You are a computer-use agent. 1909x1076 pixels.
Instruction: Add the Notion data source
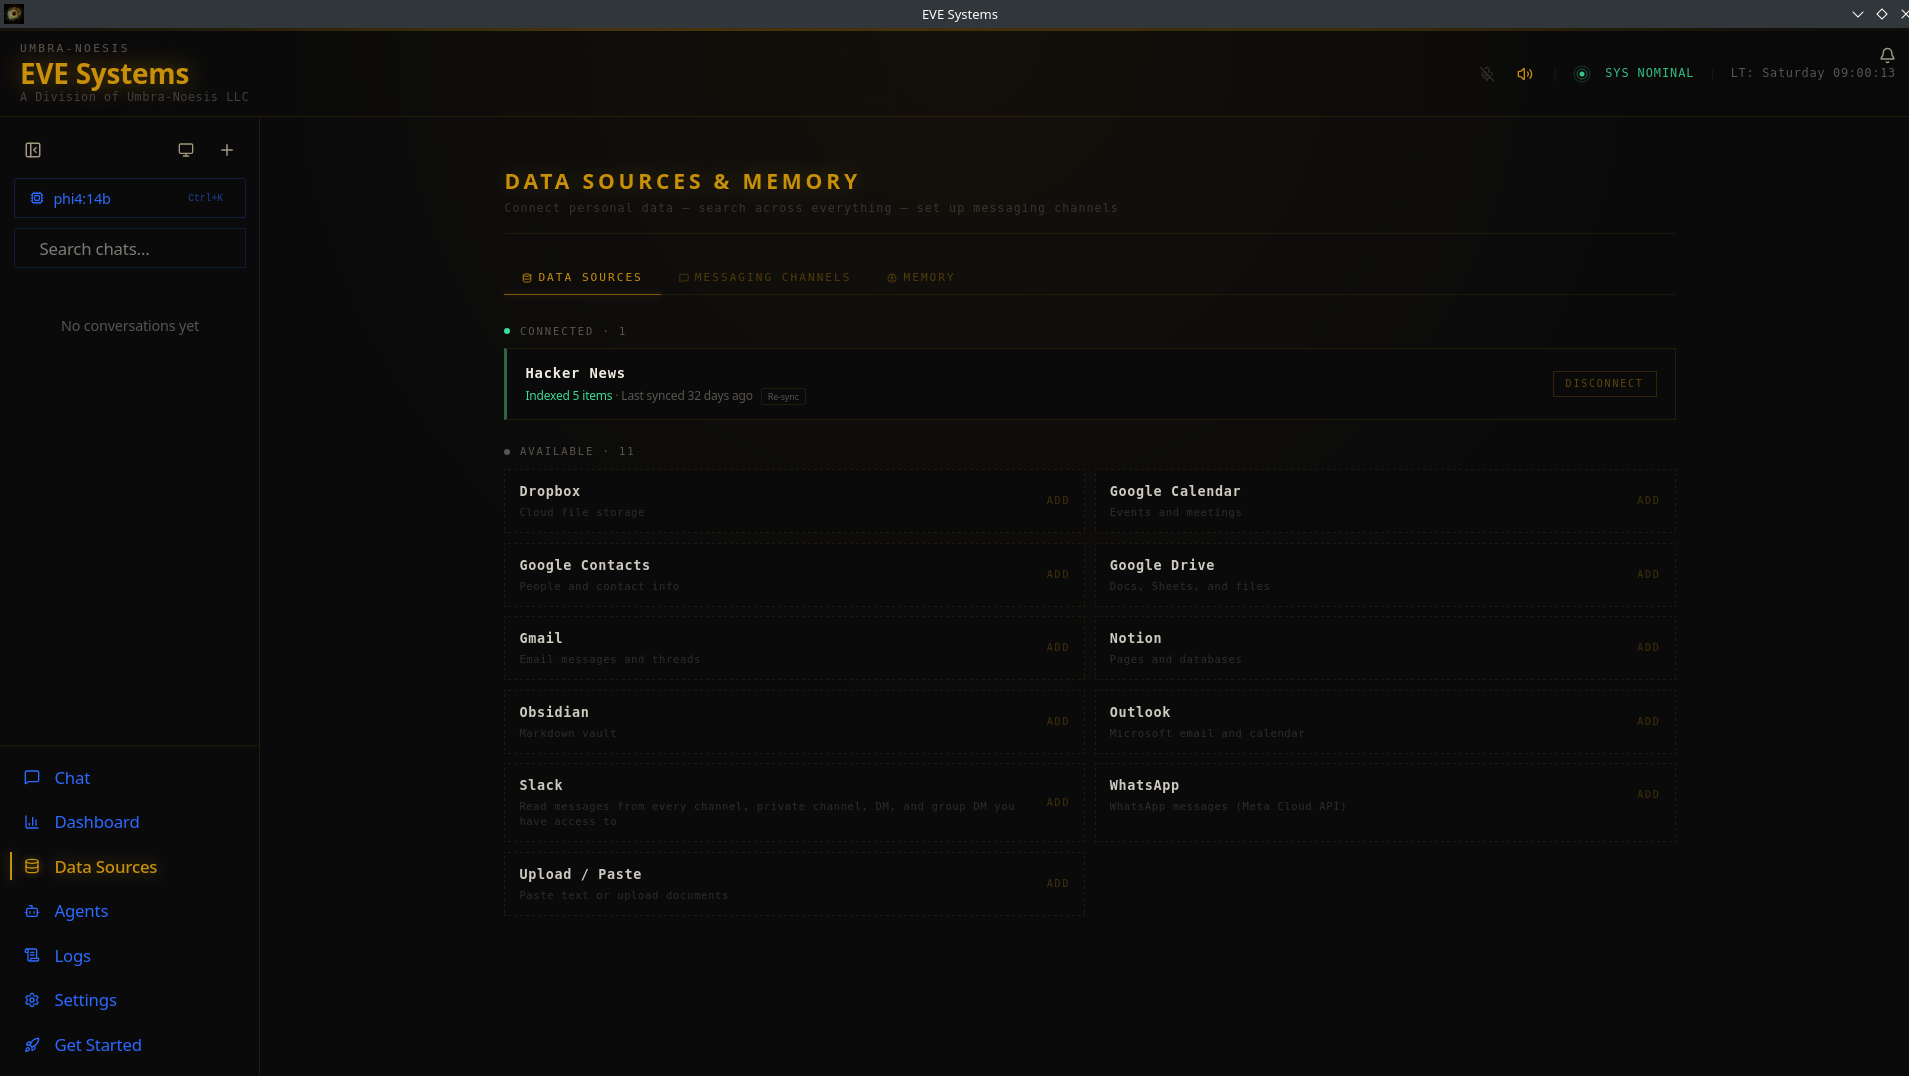(x=1648, y=647)
